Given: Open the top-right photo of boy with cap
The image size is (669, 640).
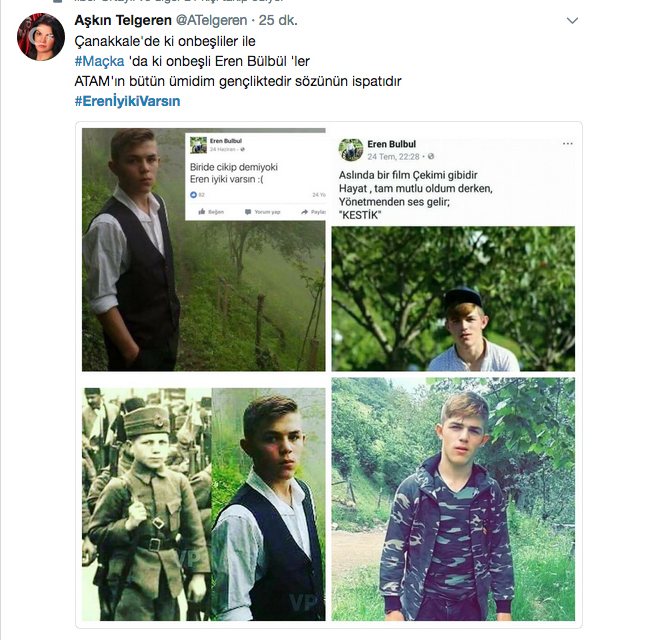Looking at the screenshot, I should pyautogui.click(x=453, y=298).
